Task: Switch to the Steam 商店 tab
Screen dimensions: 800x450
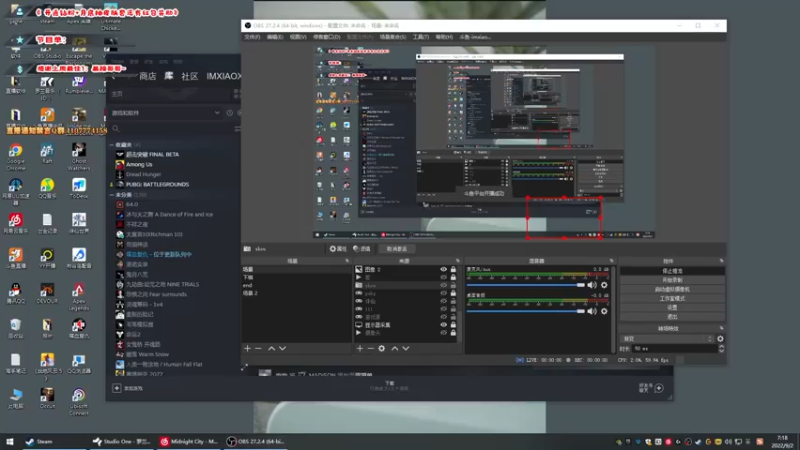Action: click(x=147, y=76)
